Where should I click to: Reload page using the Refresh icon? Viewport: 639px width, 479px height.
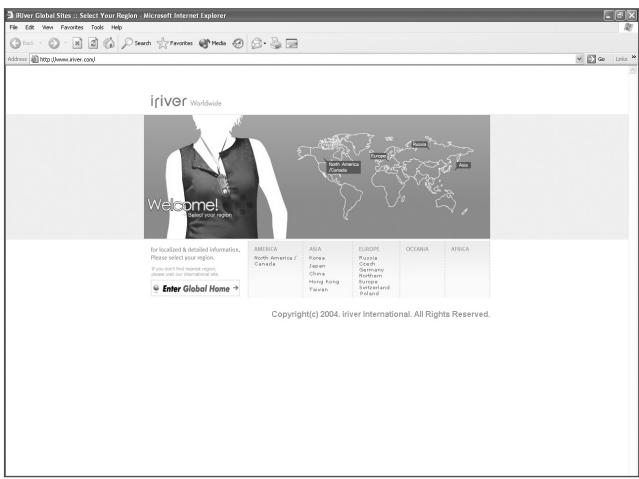93,43
